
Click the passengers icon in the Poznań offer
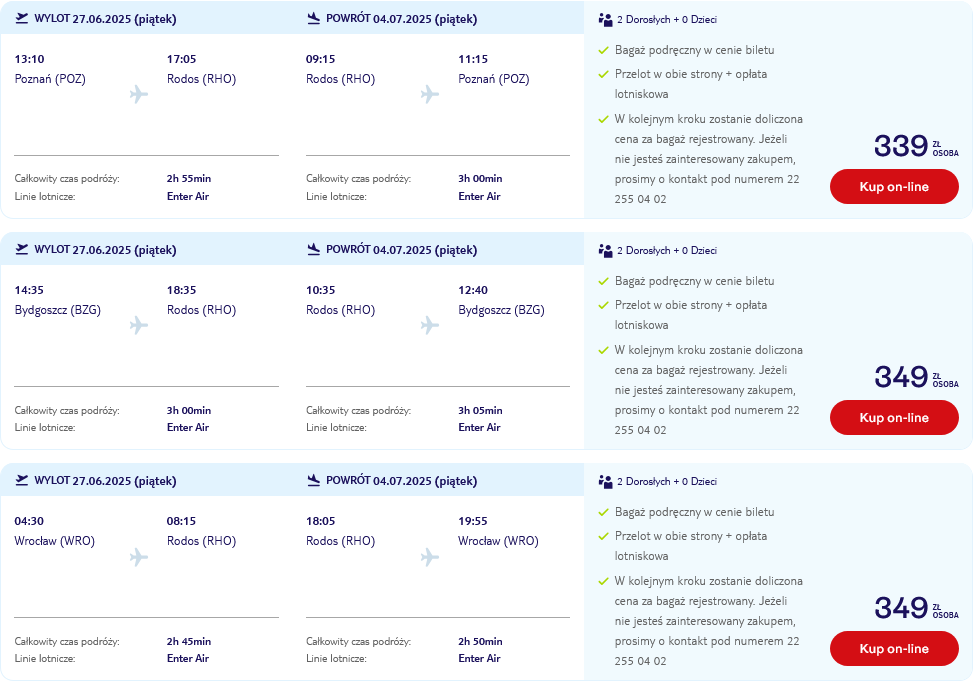click(x=606, y=20)
